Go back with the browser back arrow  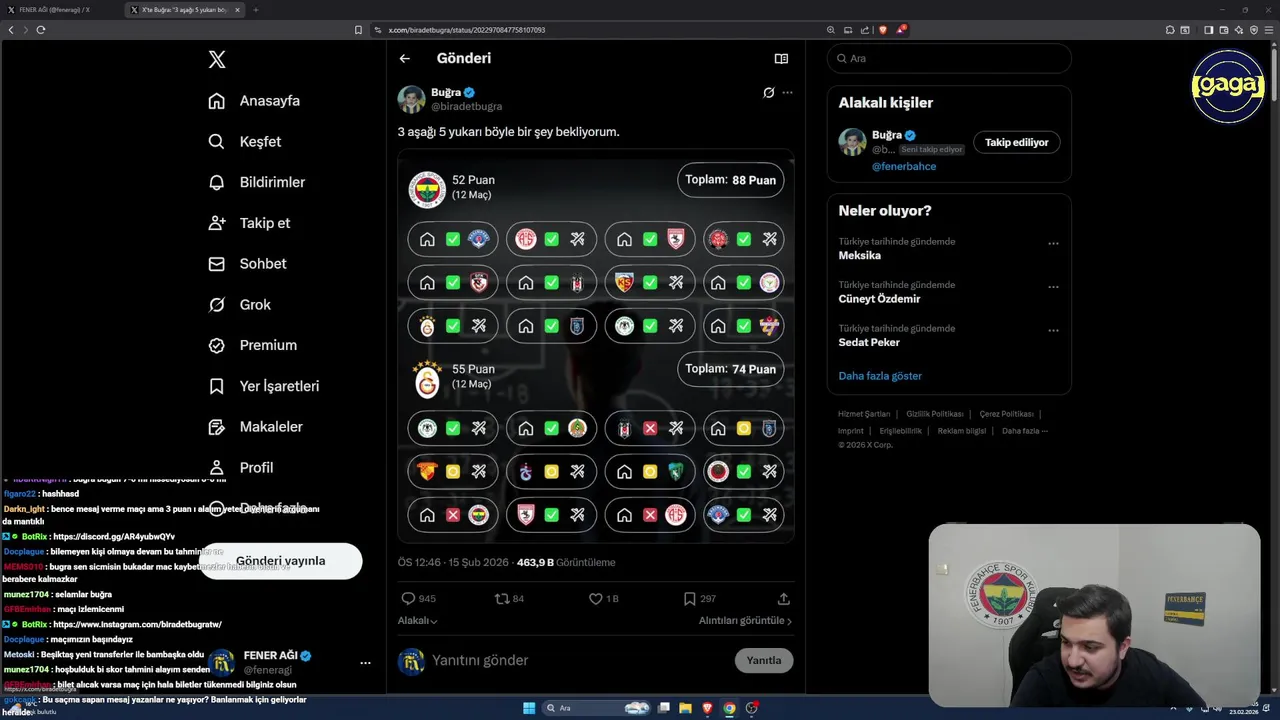tap(11, 30)
